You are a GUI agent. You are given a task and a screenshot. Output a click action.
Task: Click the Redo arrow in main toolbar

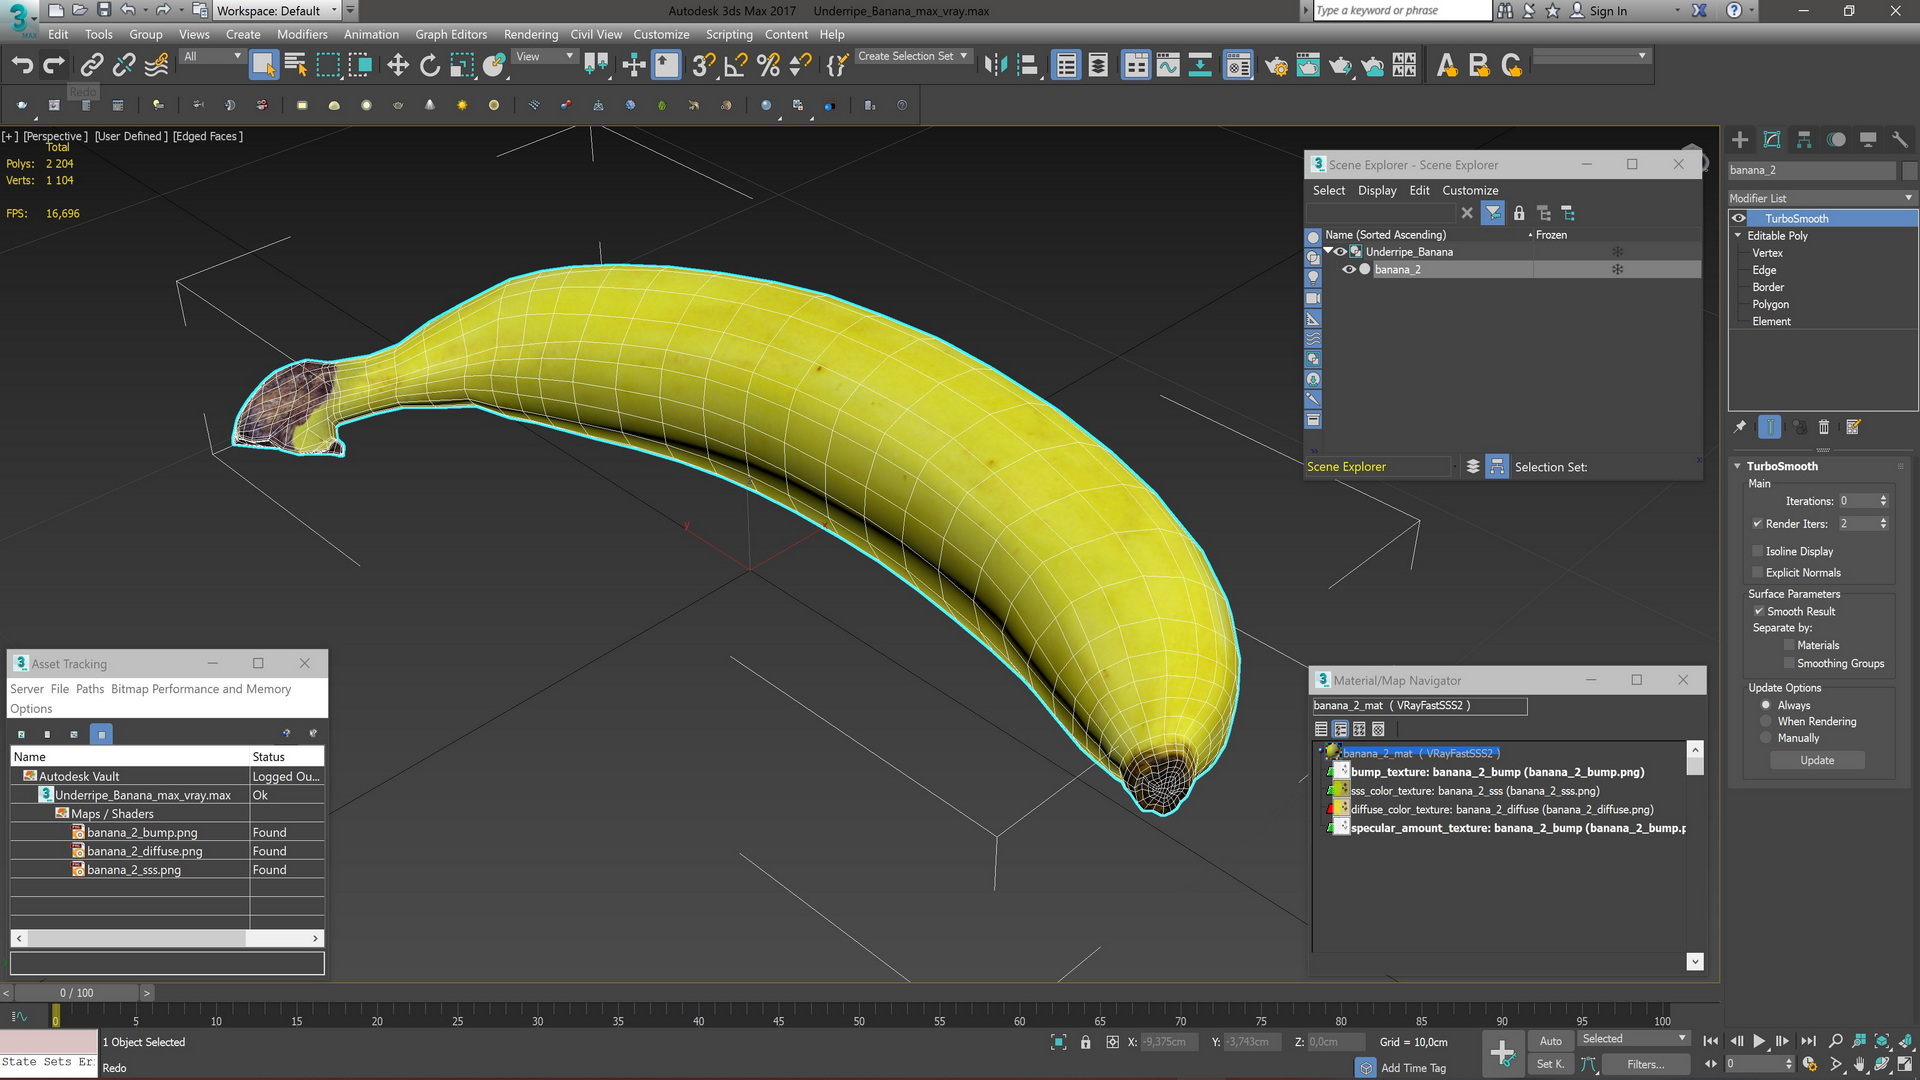tap(54, 66)
